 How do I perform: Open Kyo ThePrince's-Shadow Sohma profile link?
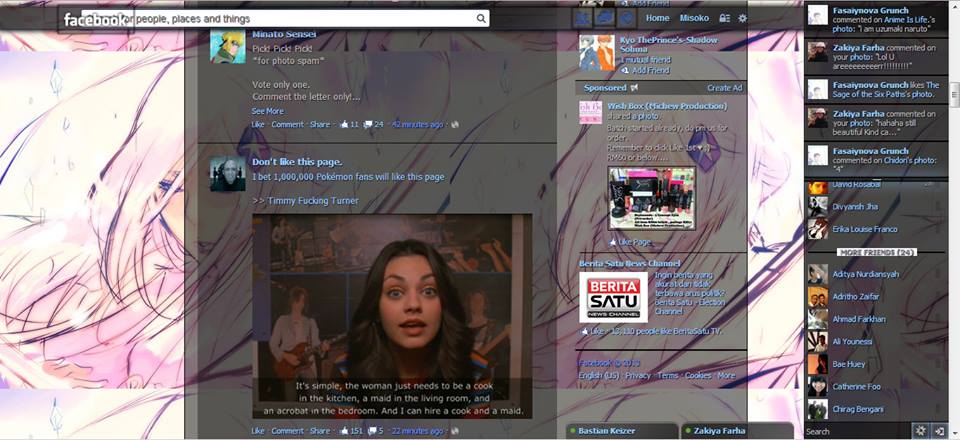[668, 44]
